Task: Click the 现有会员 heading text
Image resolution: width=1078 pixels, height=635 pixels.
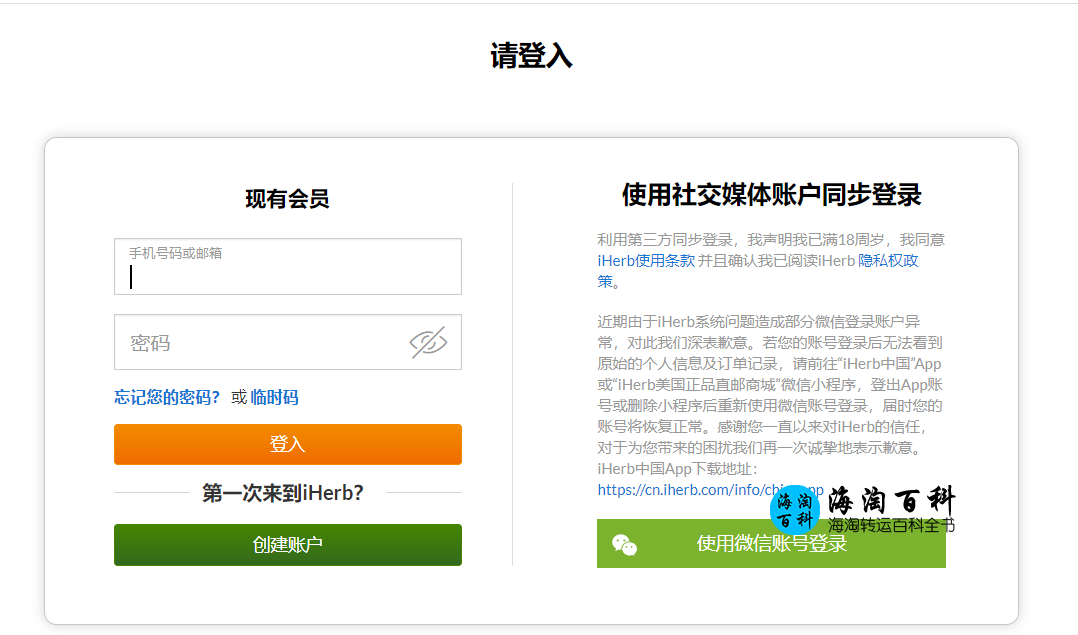Action: coord(287,199)
